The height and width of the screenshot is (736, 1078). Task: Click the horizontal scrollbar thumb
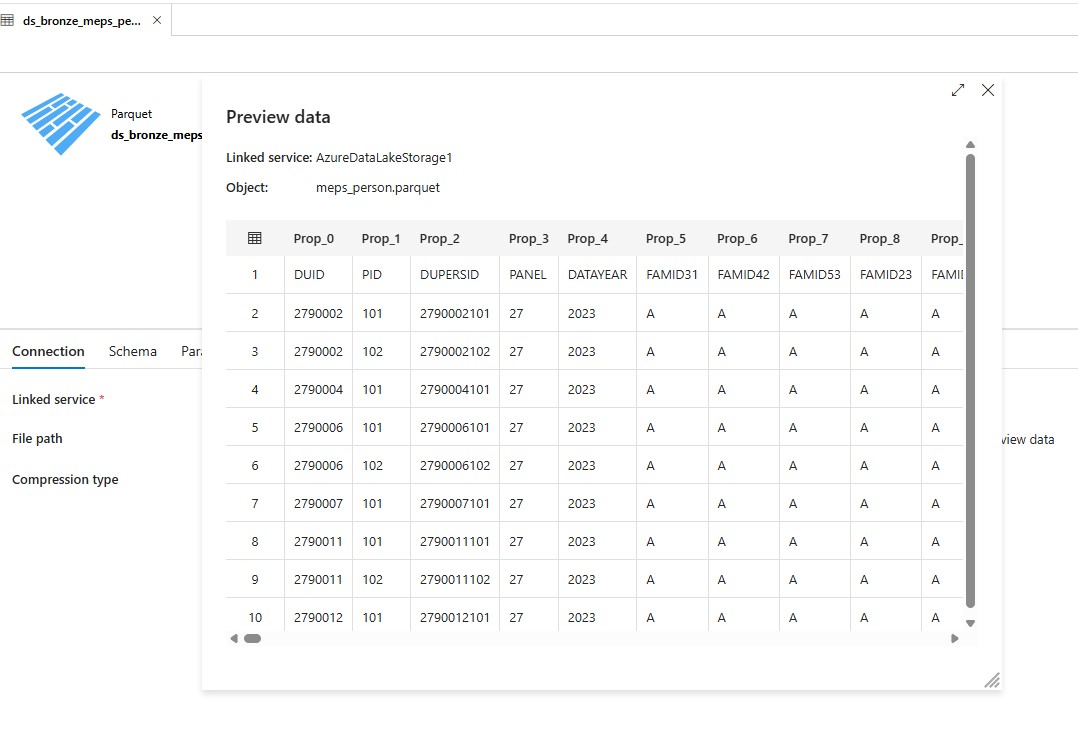click(252, 638)
